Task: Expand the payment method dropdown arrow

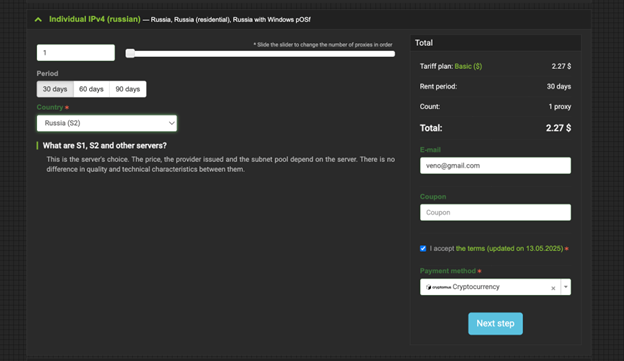Action: (566, 287)
